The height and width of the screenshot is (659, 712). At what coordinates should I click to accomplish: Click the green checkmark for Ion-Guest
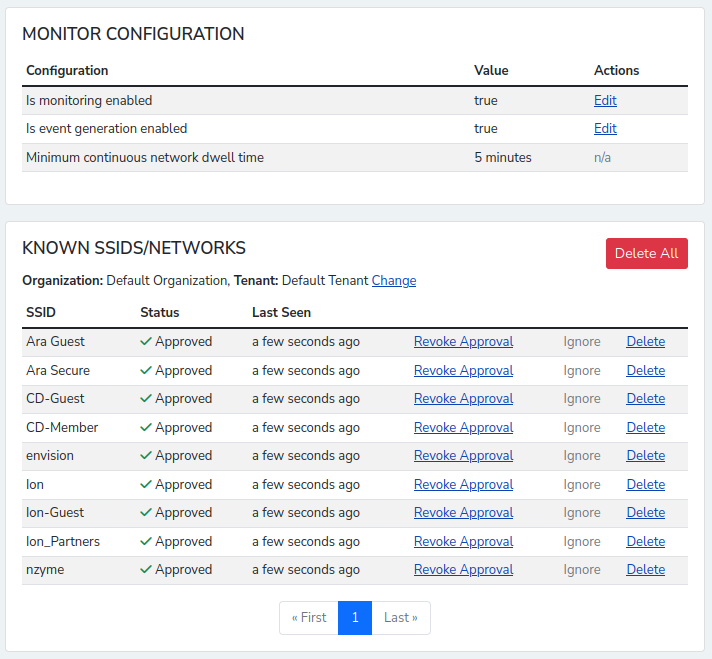point(146,513)
